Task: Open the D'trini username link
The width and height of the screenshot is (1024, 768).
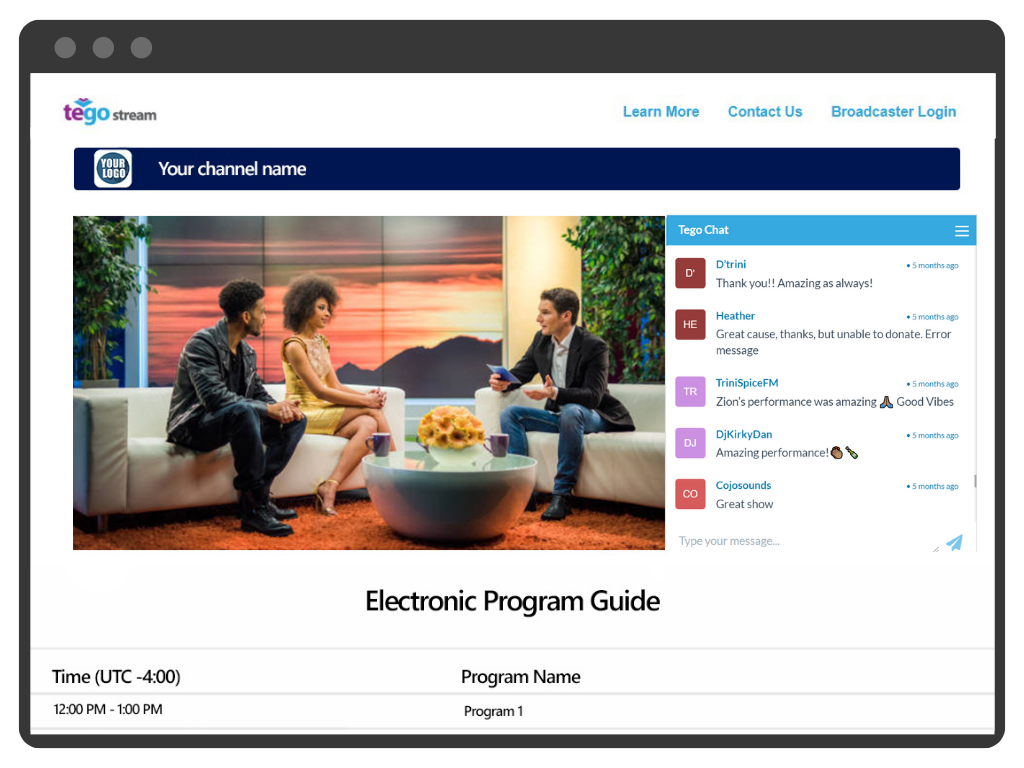Action: pyautogui.click(x=731, y=265)
